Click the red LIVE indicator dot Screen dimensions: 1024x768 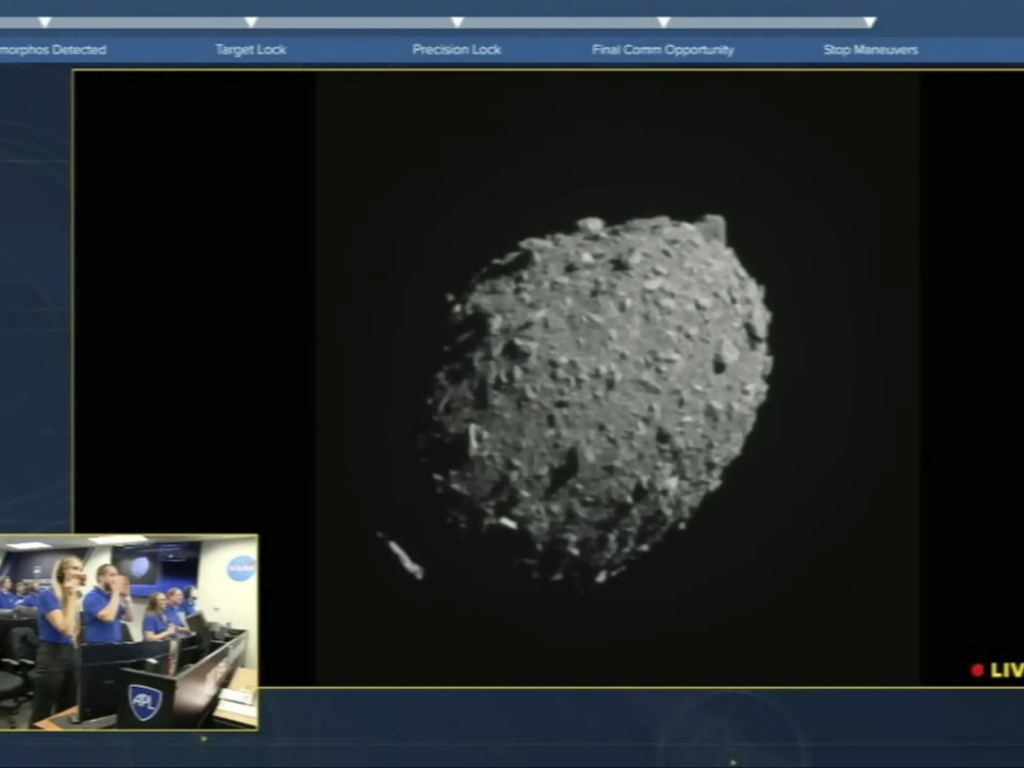[x=977, y=670]
